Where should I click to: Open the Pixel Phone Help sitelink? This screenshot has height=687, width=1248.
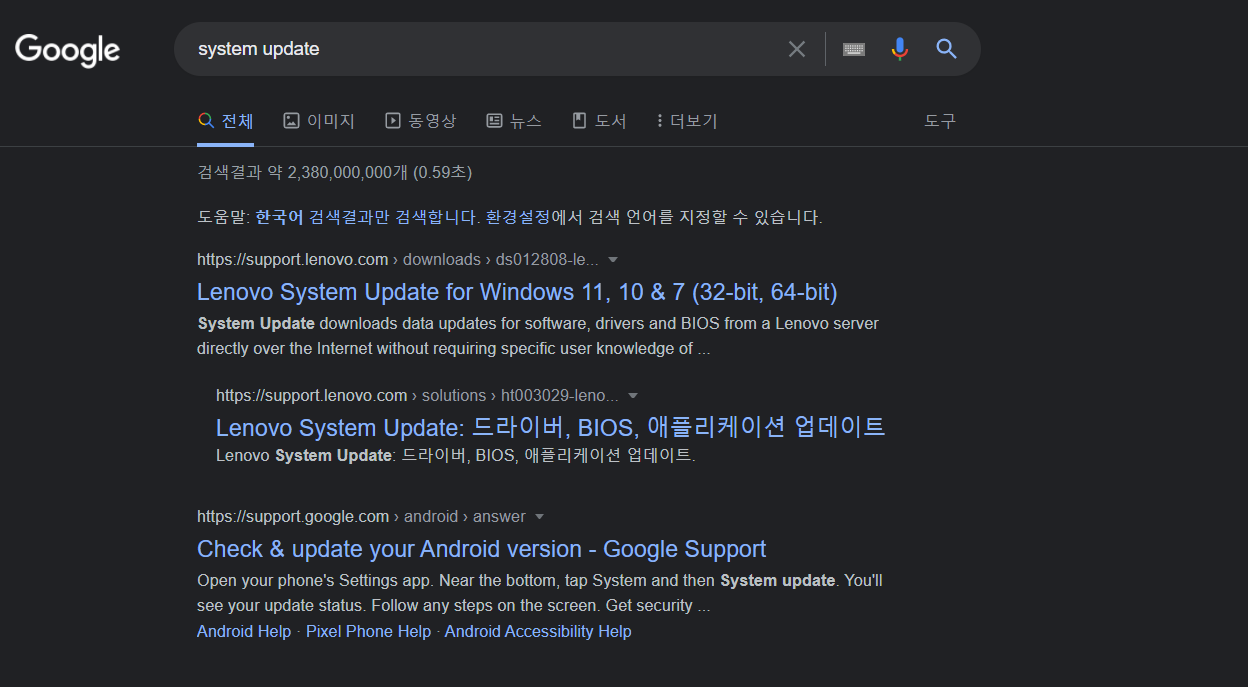368,631
